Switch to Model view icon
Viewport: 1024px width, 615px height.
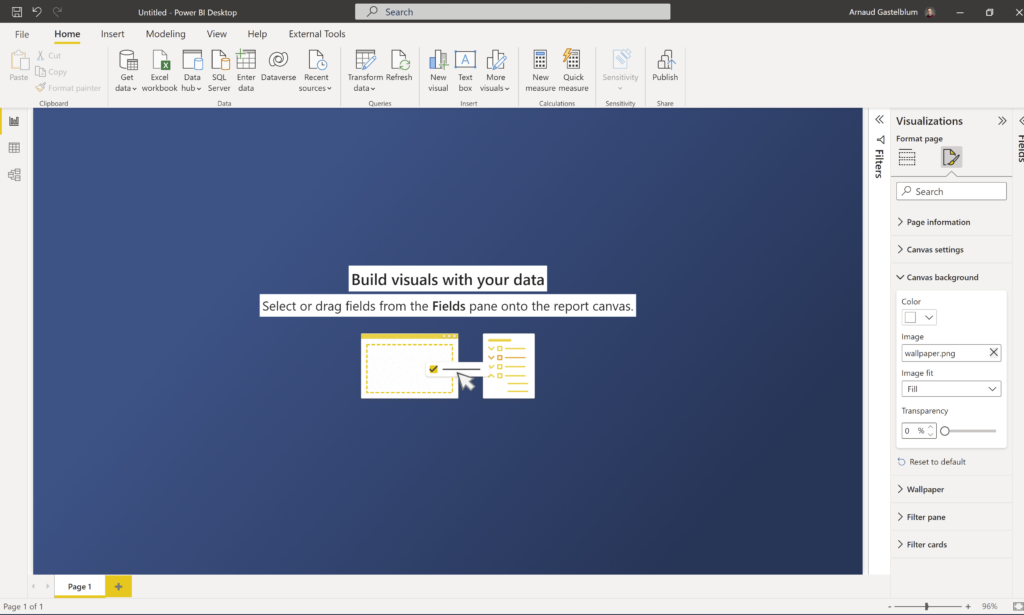point(14,175)
